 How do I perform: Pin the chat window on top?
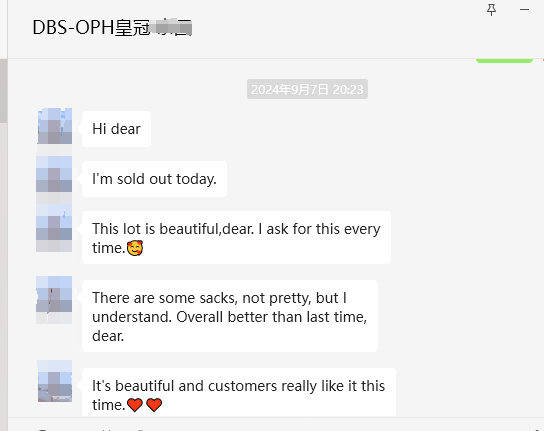click(491, 10)
